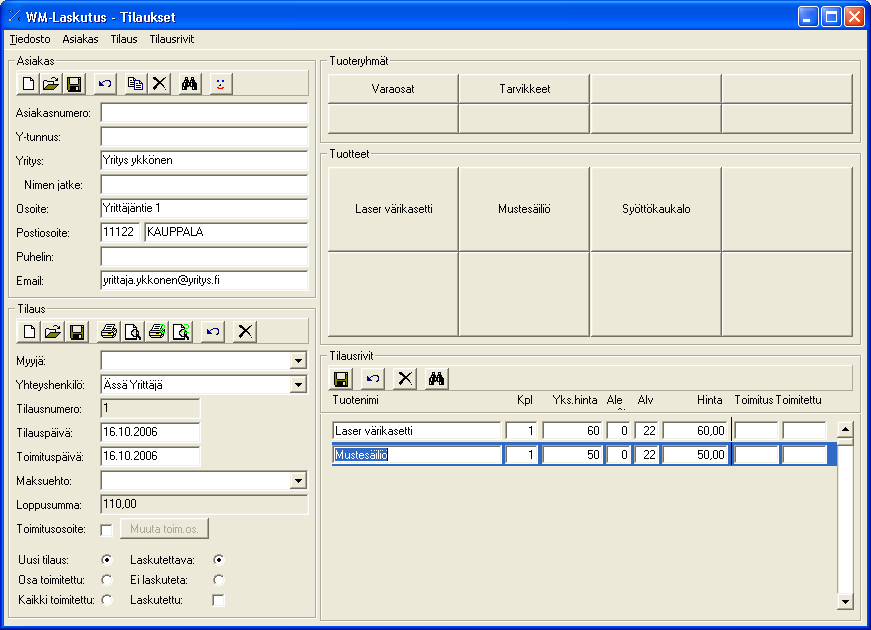Click the Y-tunnus field
Image resolution: width=871 pixels, height=630 pixels.
204,137
